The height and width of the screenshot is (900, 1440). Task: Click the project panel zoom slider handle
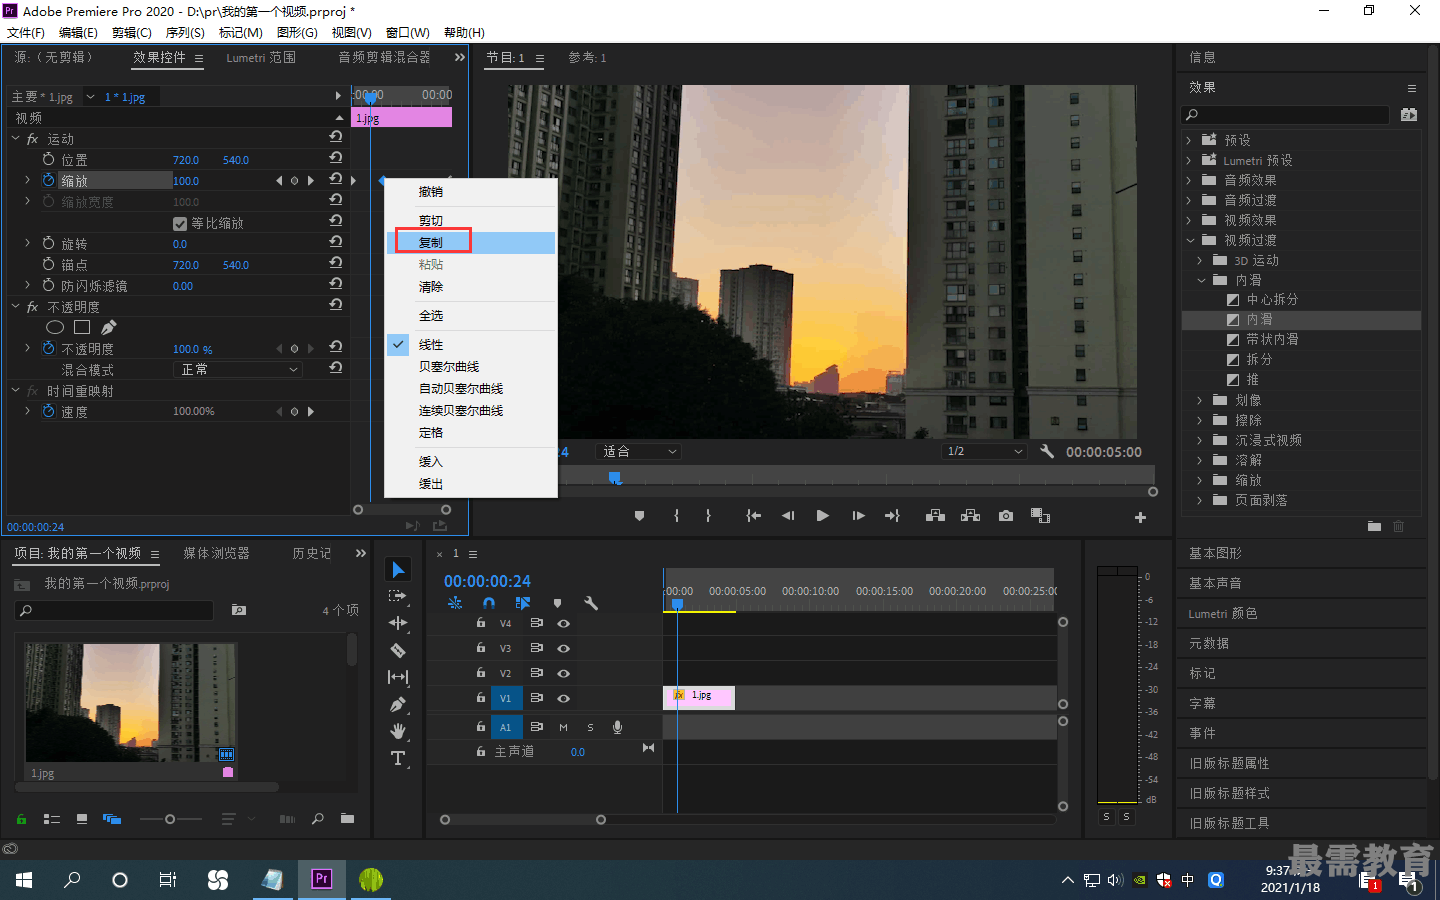pos(170,819)
